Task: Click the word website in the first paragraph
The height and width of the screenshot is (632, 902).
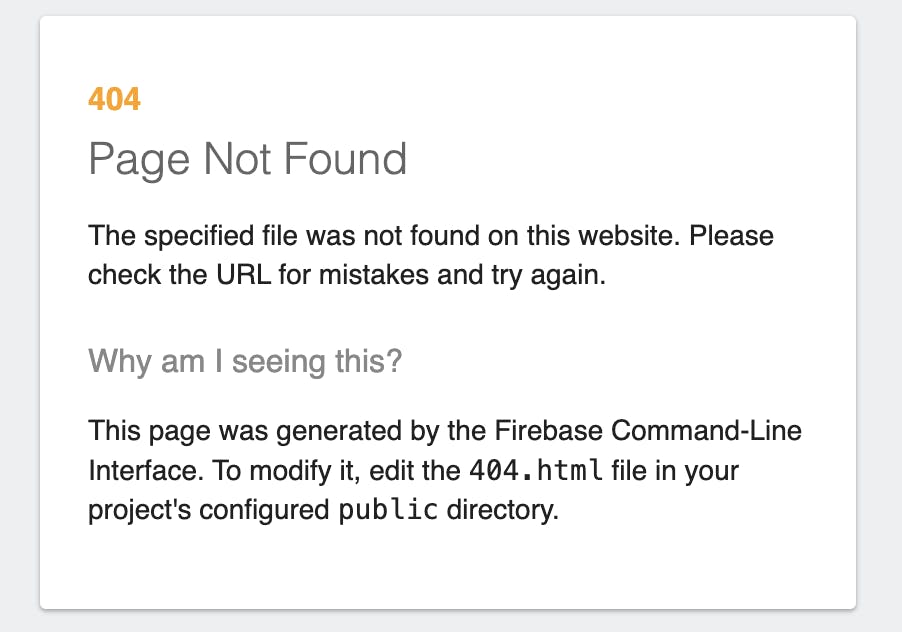Action: pos(629,235)
